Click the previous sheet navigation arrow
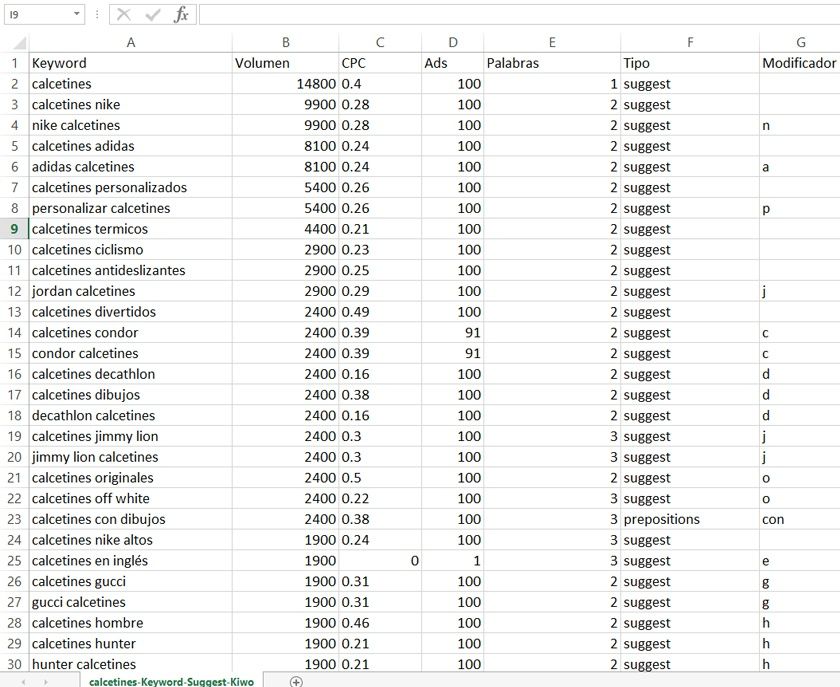The image size is (840, 687). pos(23,682)
